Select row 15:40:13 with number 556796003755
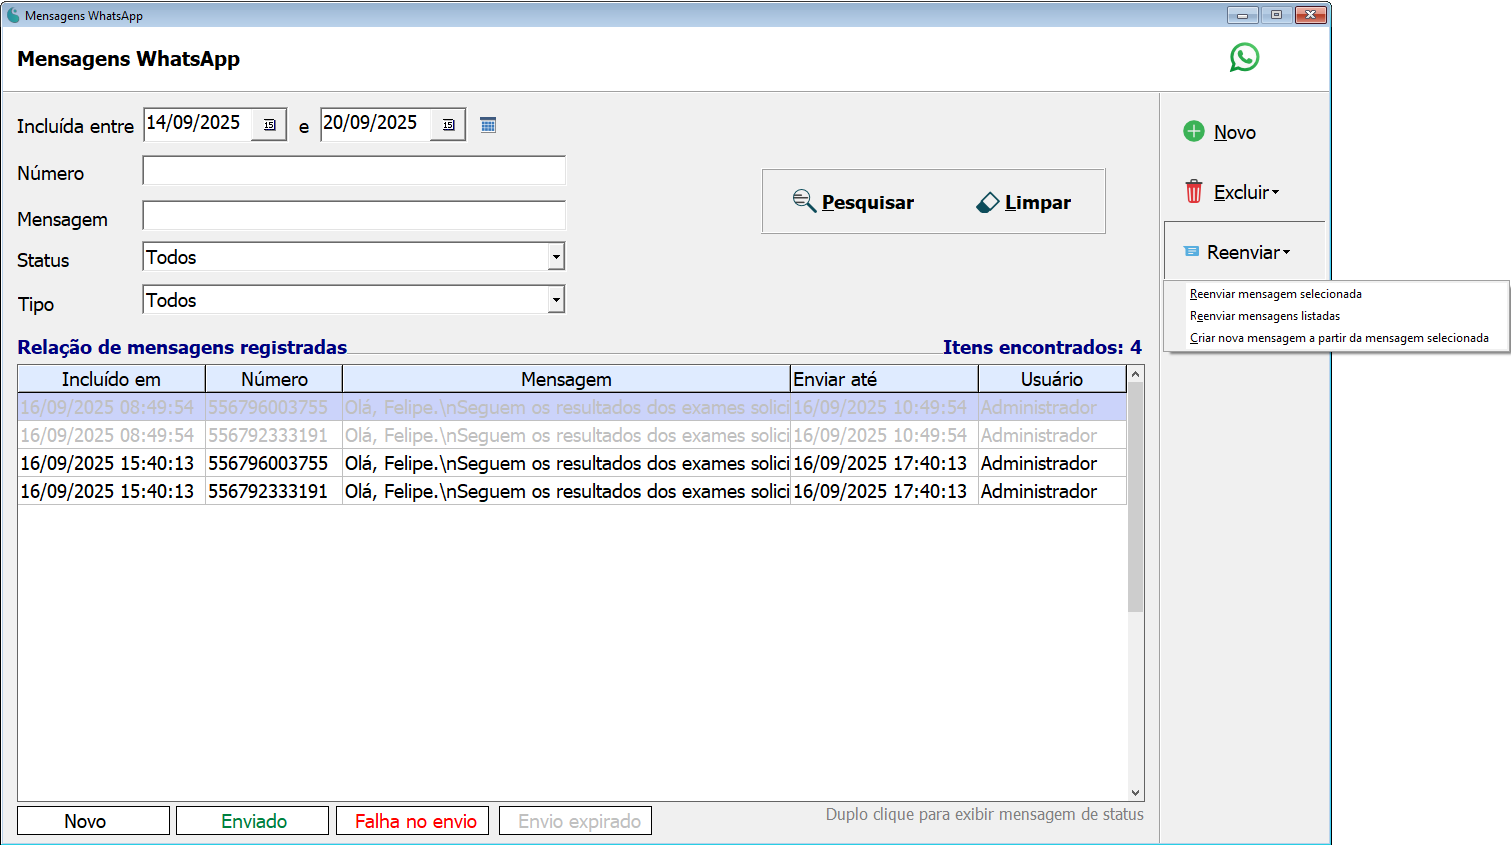 572,463
